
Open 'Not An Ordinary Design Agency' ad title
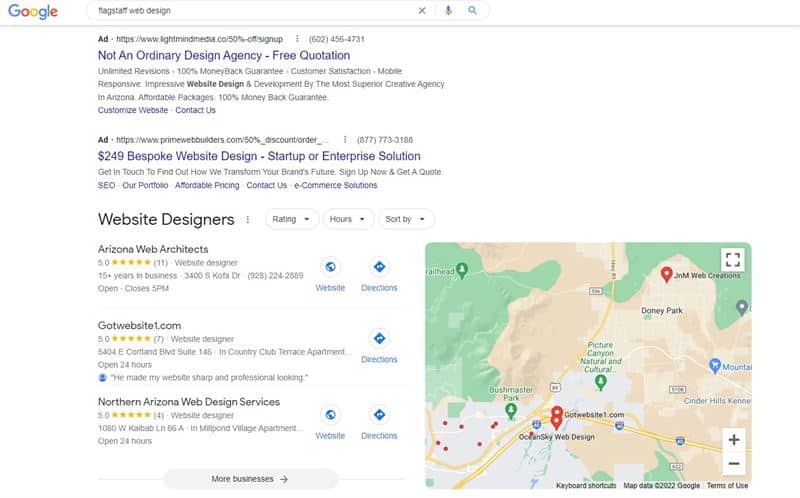coord(224,55)
